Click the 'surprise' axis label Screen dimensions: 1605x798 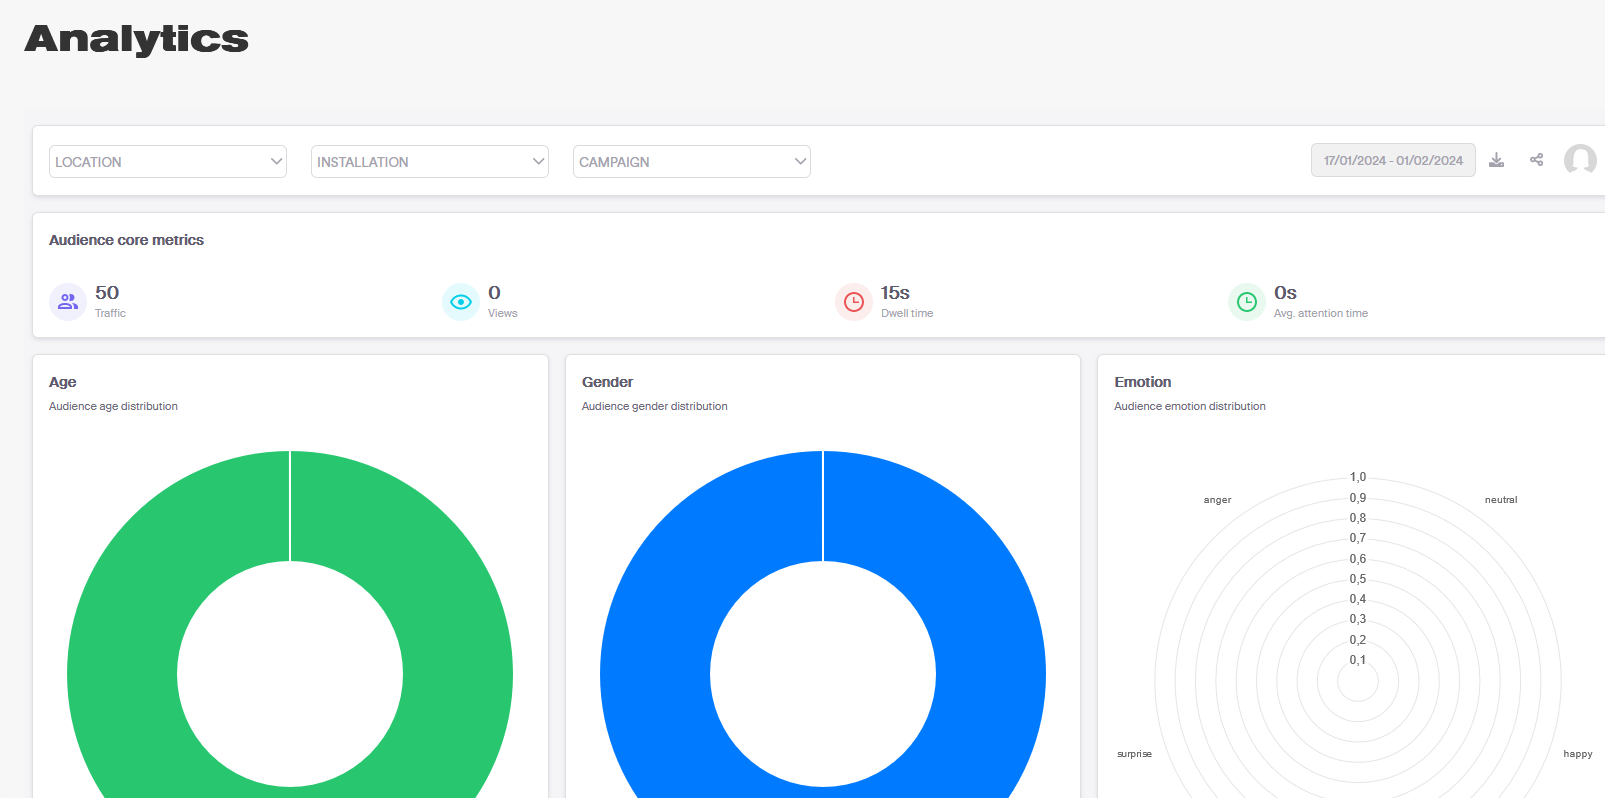tap(1134, 754)
